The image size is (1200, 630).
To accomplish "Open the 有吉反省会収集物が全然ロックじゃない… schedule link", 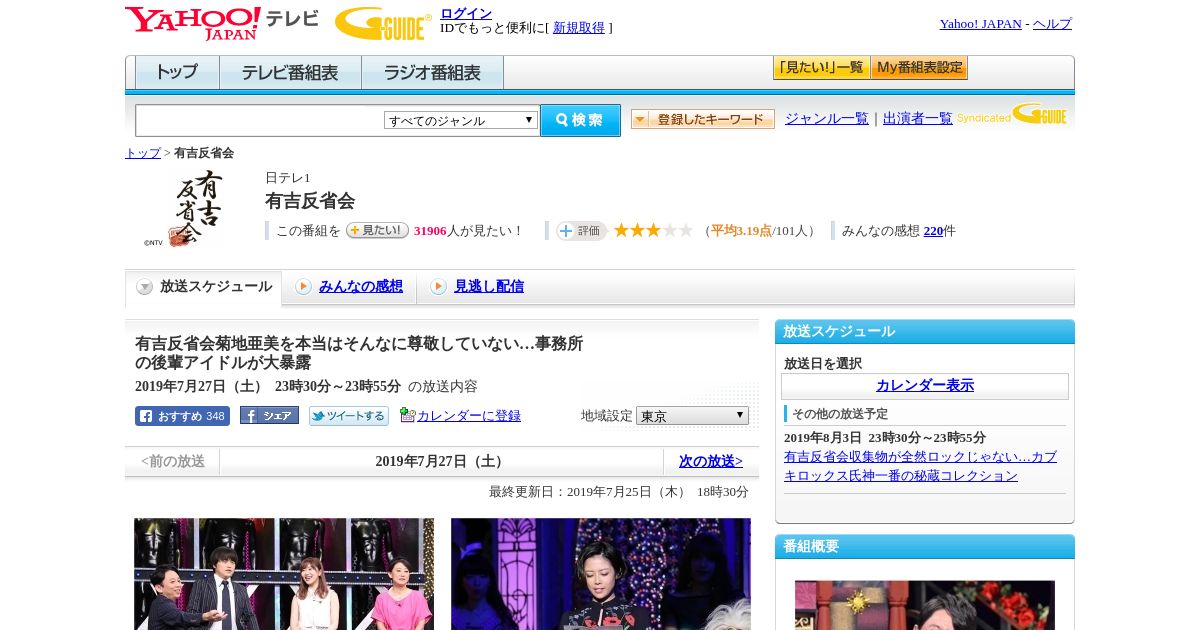I will [x=920, y=466].
